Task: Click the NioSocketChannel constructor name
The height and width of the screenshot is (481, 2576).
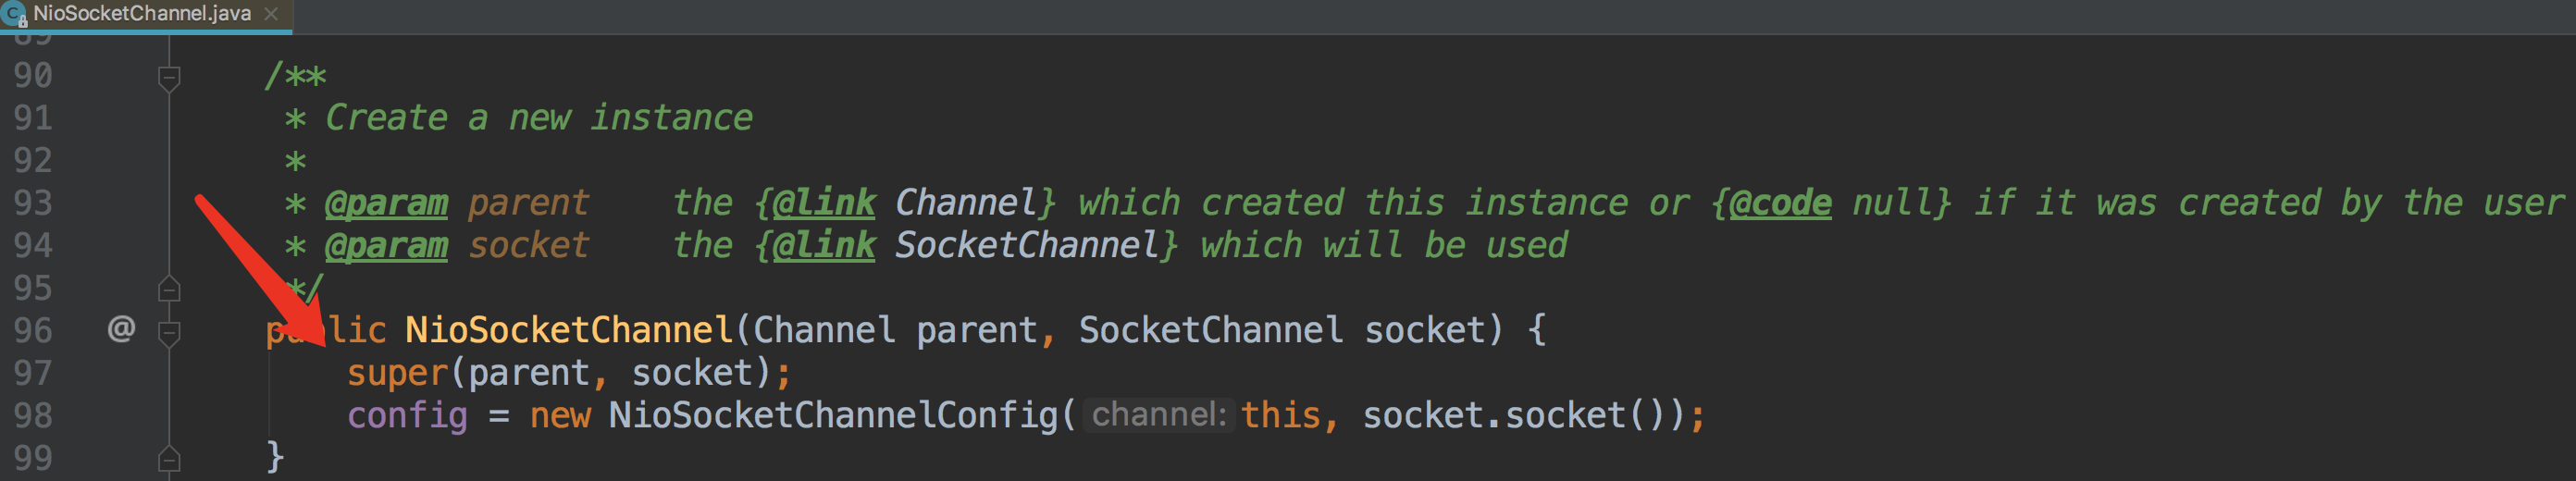Action: click(x=568, y=330)
